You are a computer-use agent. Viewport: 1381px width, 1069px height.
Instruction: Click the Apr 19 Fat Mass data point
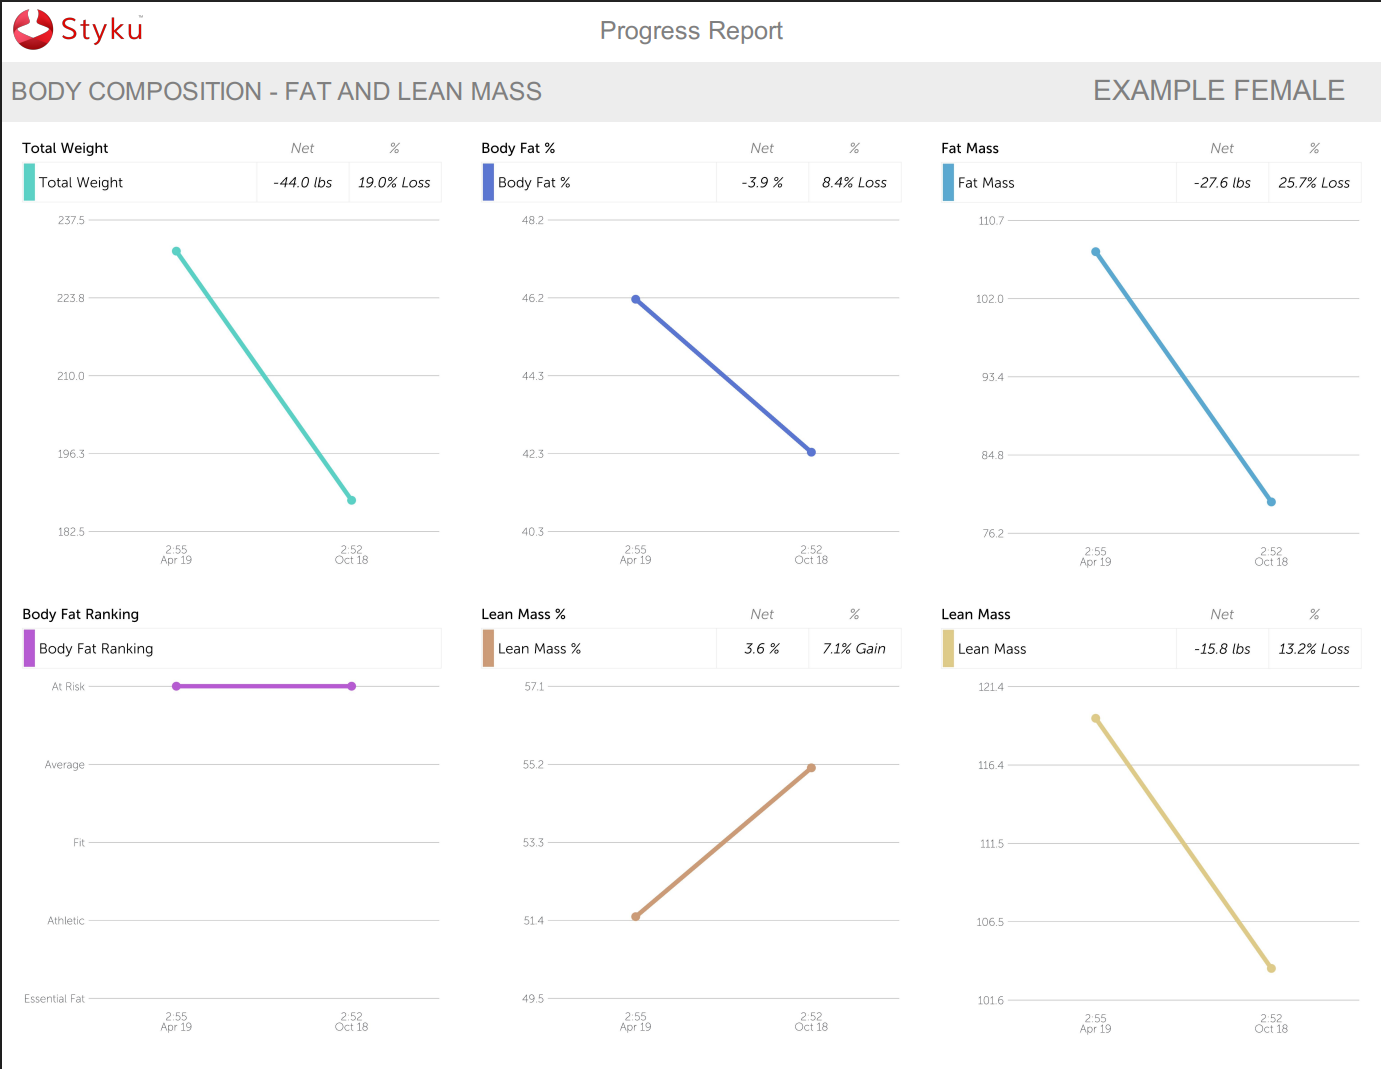(x=1096, y=252)
